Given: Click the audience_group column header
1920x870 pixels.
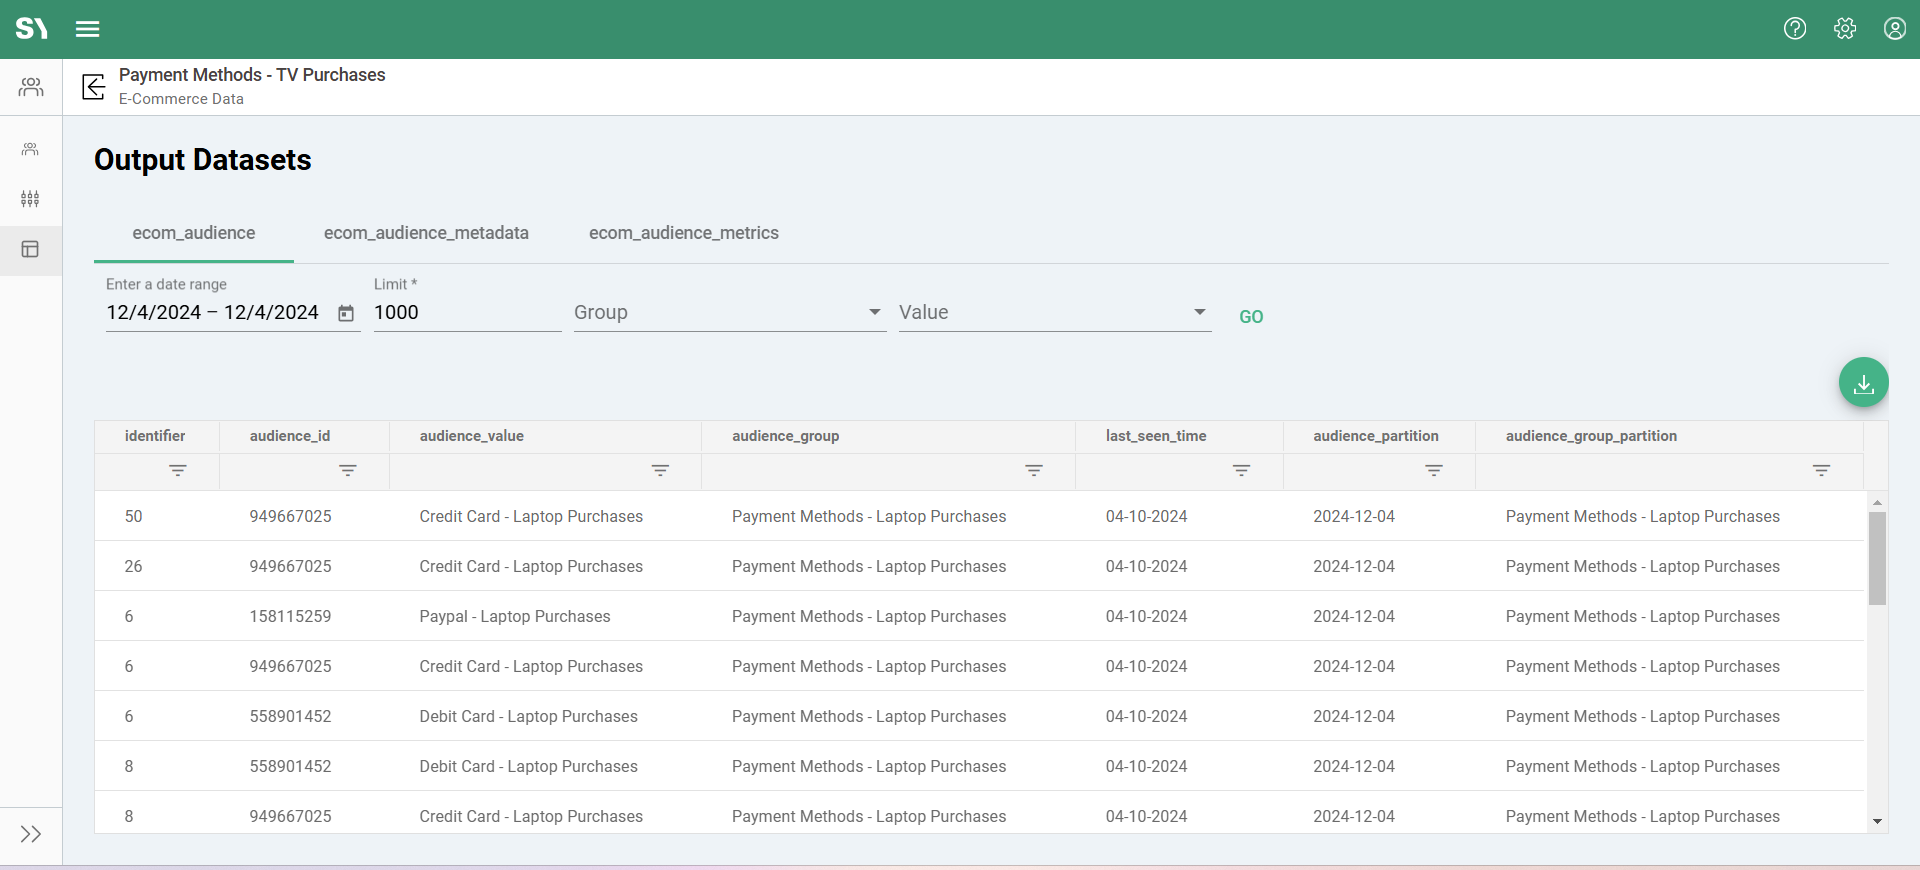Looking at the screenshot, I should tap(785, 436).
